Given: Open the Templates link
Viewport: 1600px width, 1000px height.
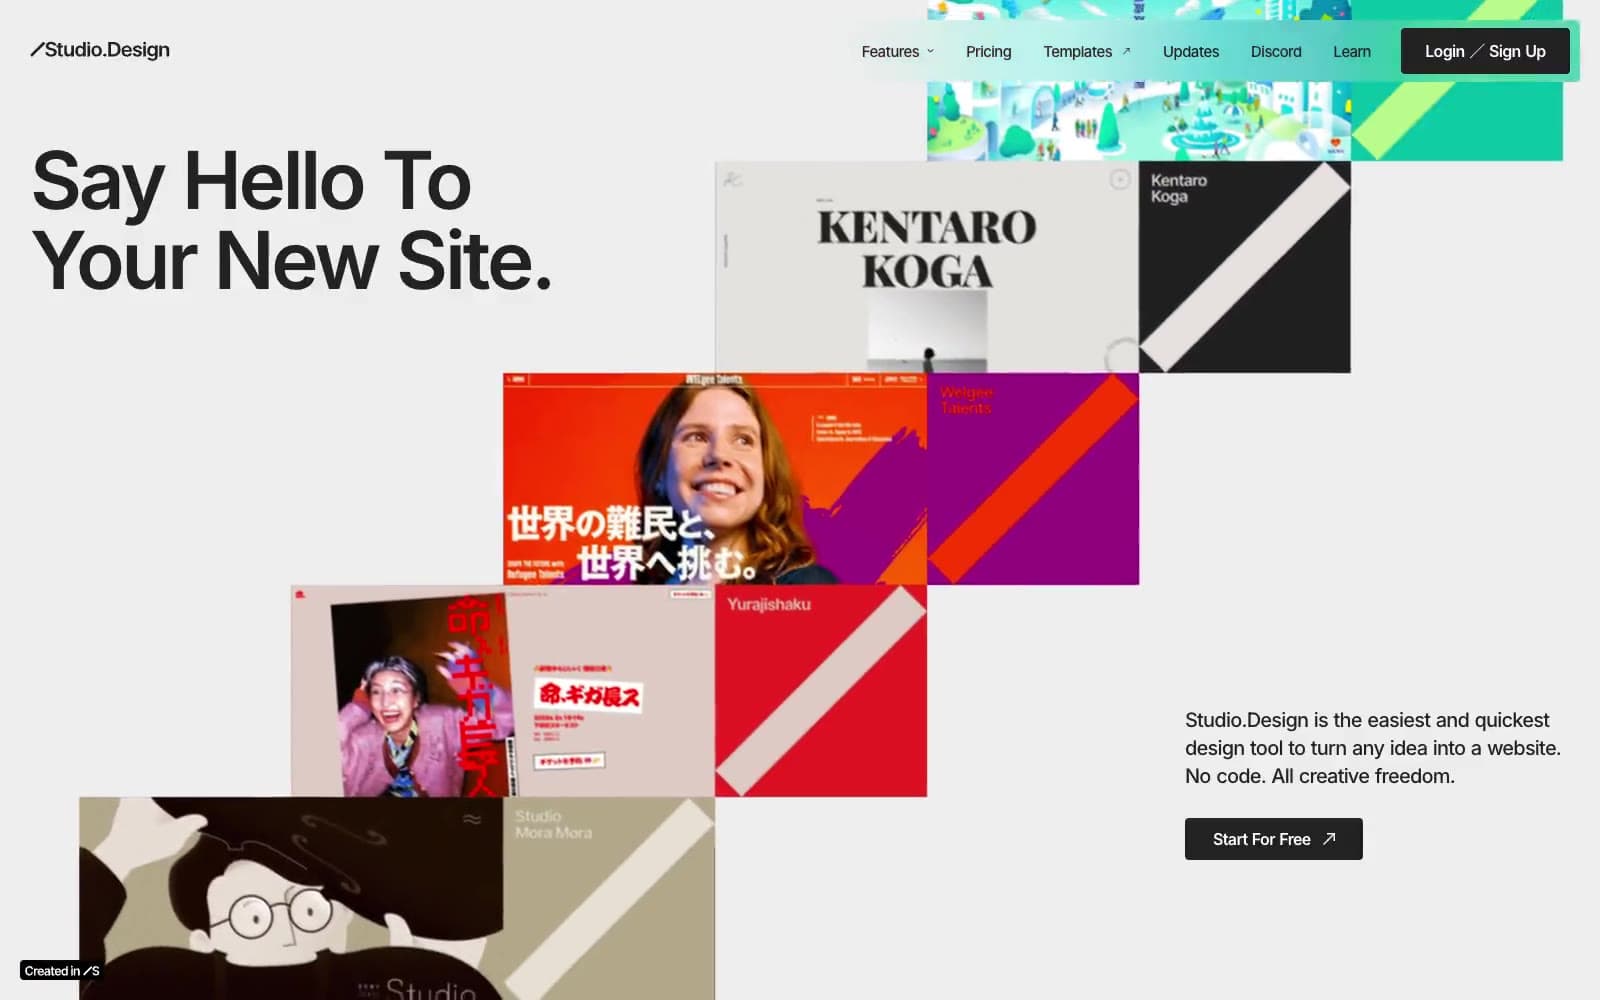Looking at the screenshot, I should [x=1086, y=52].
